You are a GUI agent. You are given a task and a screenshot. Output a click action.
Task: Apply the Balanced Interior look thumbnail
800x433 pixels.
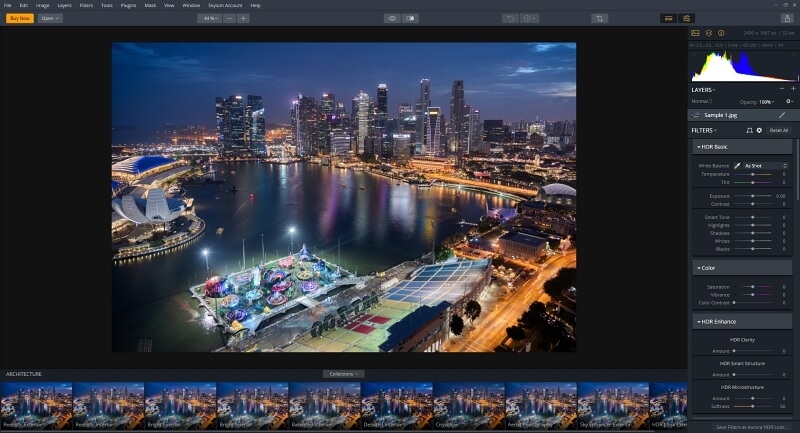click(324, 405)
